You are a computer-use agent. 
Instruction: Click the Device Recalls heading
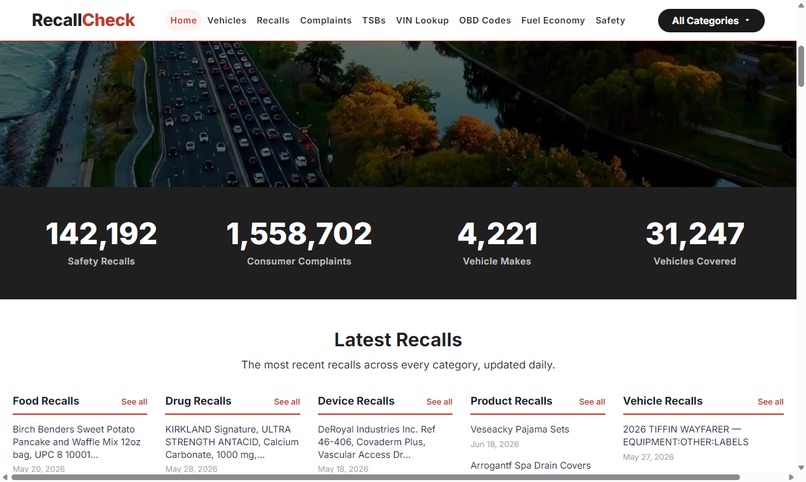(356, 401)
